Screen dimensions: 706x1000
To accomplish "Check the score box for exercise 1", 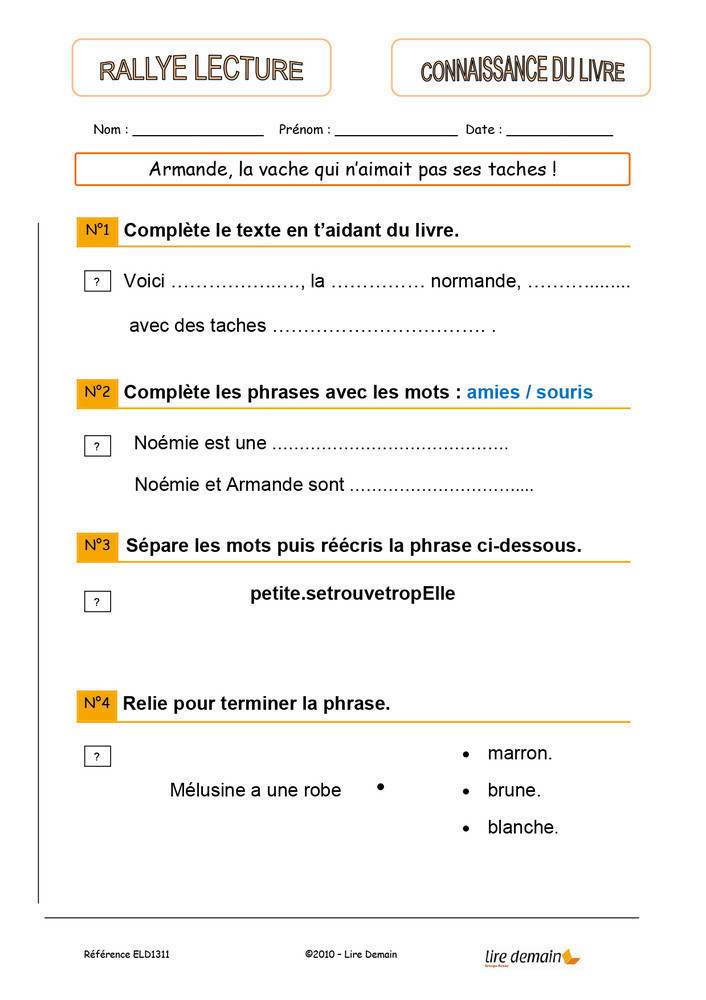I will coord(97,282).
